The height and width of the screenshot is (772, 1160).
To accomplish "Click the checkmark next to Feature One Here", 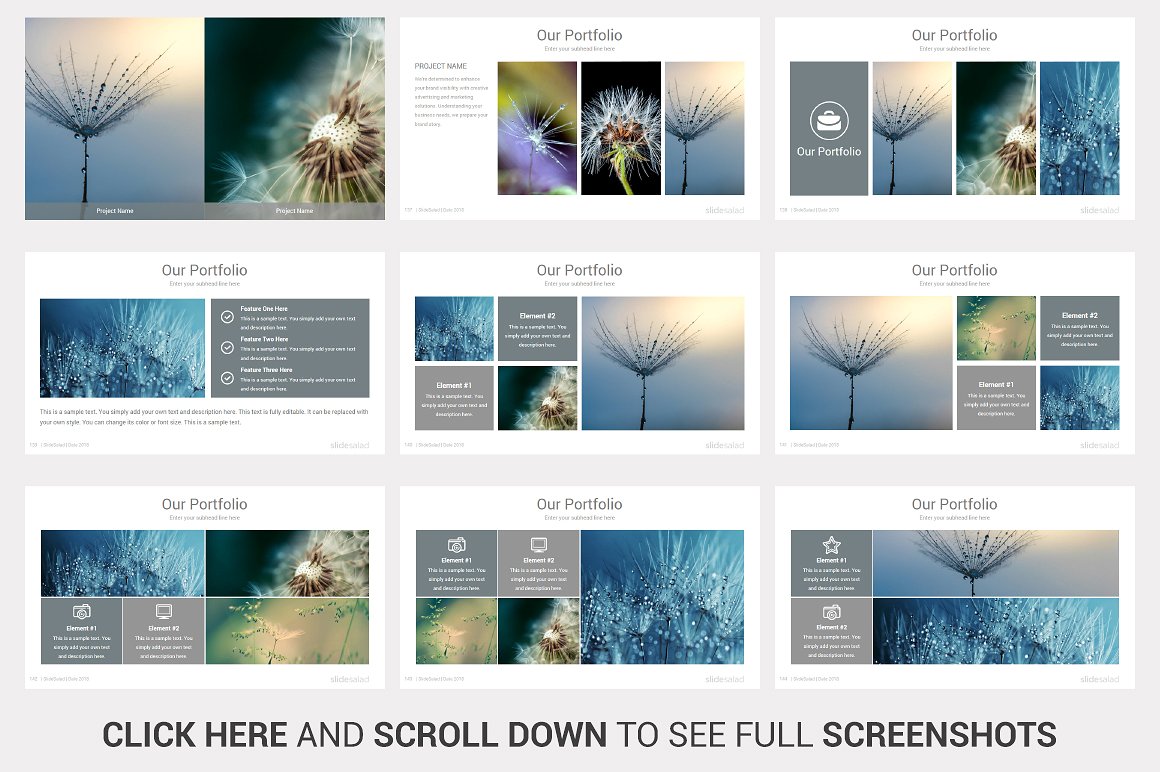I will [x=227, y=316].
